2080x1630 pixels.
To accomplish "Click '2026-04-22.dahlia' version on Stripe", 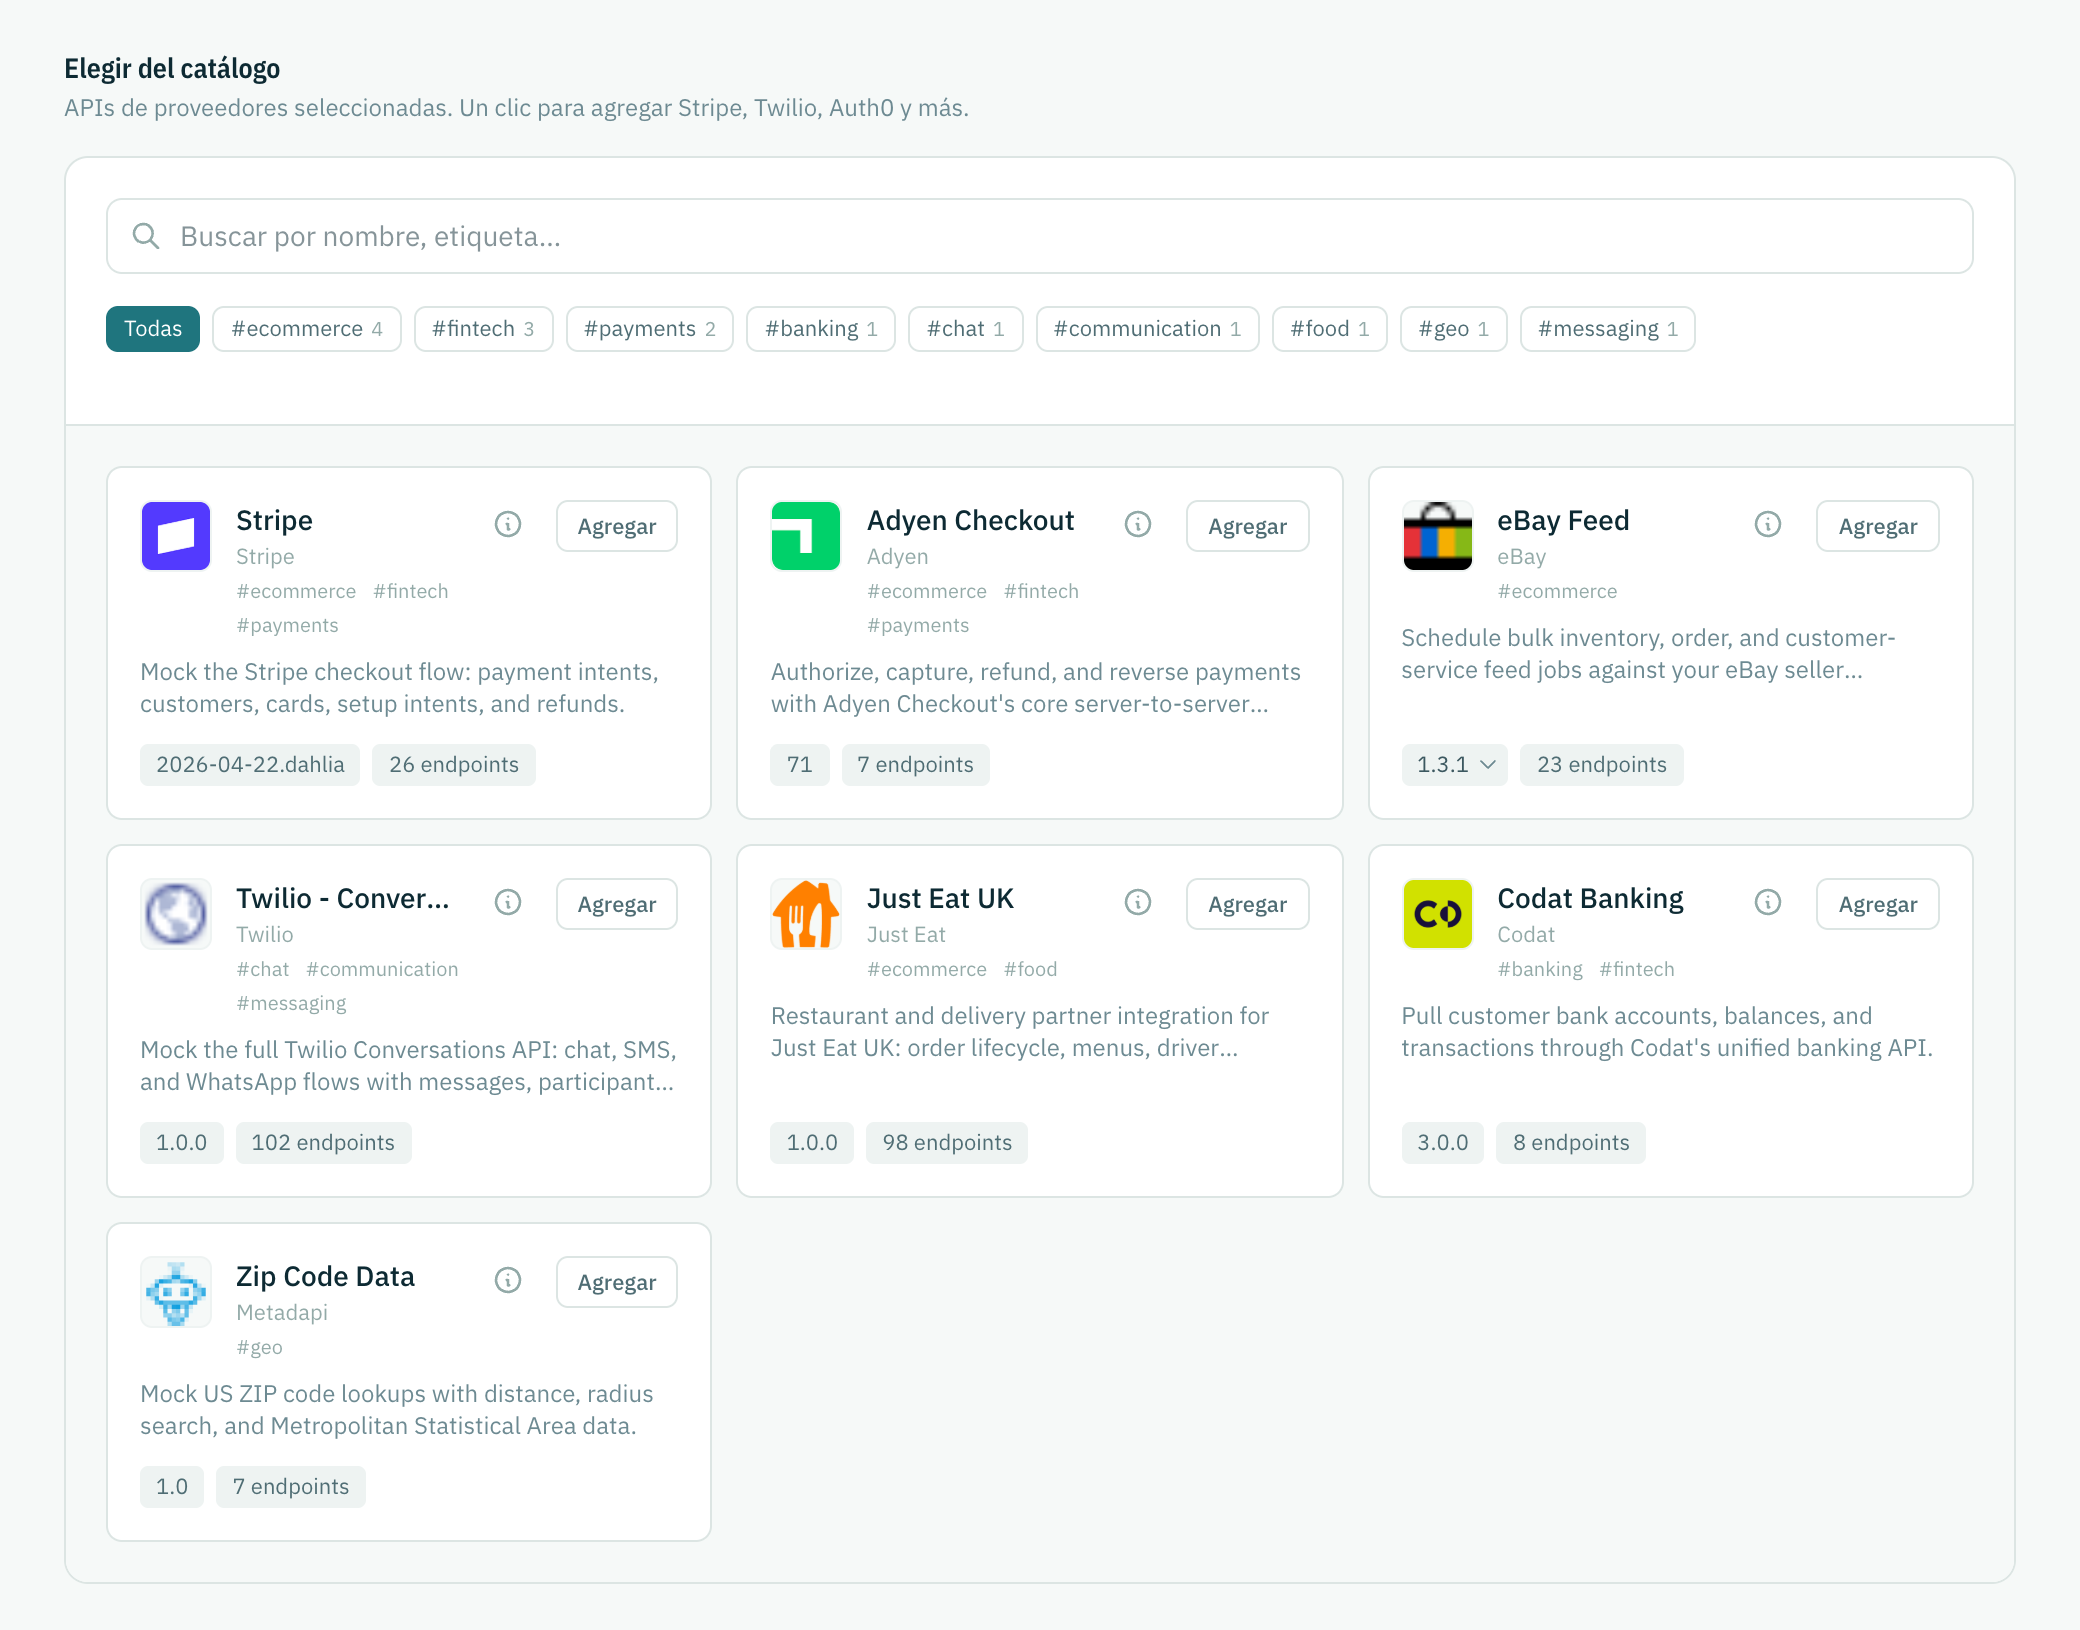I will click(250, 765).
